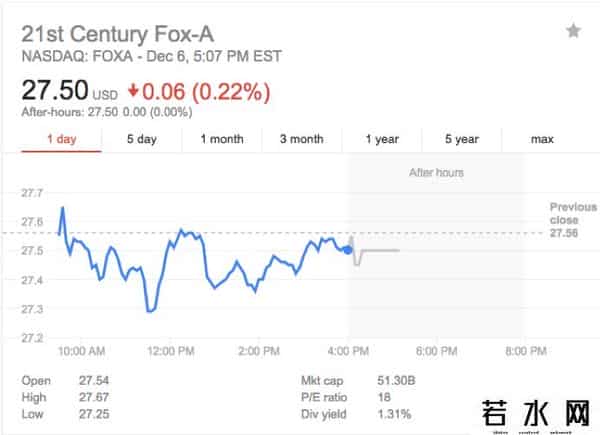
Task: Select the 5 year range tab
Action: pos(462,139)
